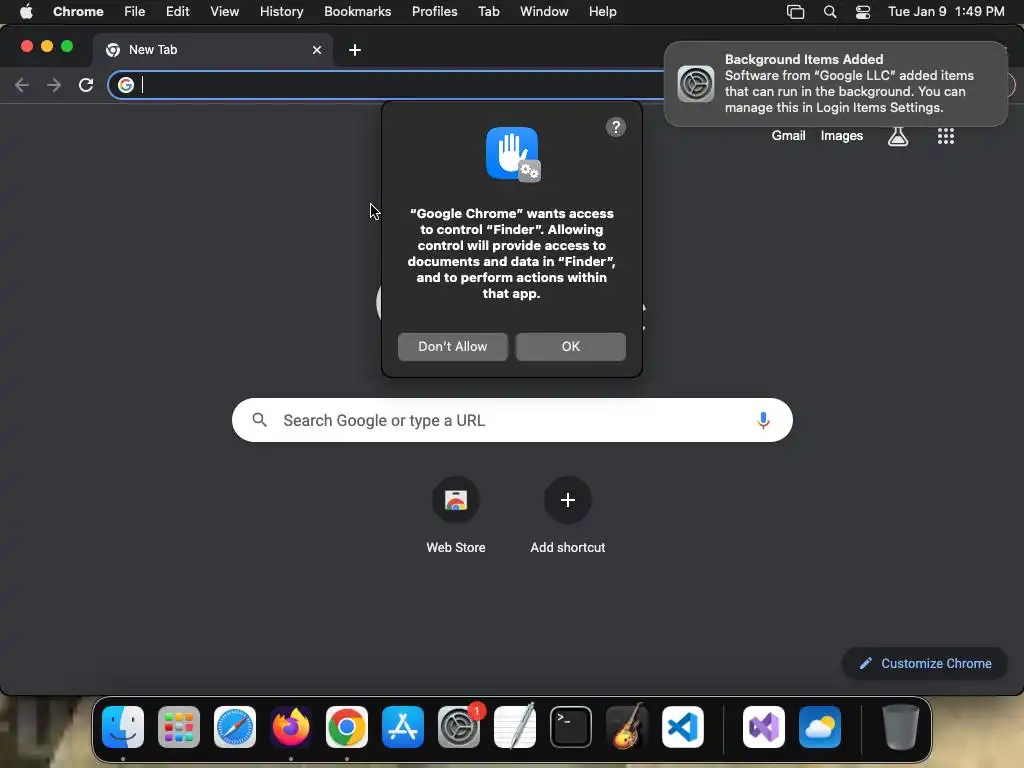This screenshot has width=1024, height=768.
Task: Click the help question mark in the dialog
Action: [616, 127]
